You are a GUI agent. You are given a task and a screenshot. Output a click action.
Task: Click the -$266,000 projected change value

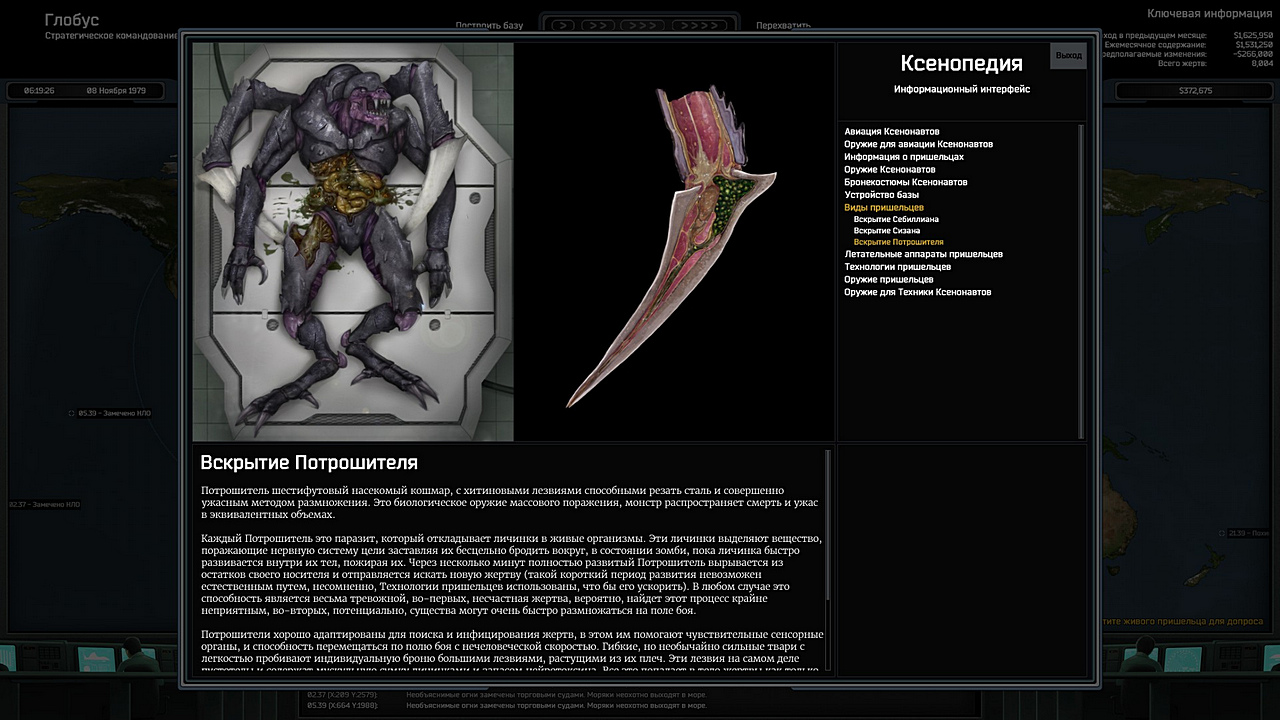1252,54
